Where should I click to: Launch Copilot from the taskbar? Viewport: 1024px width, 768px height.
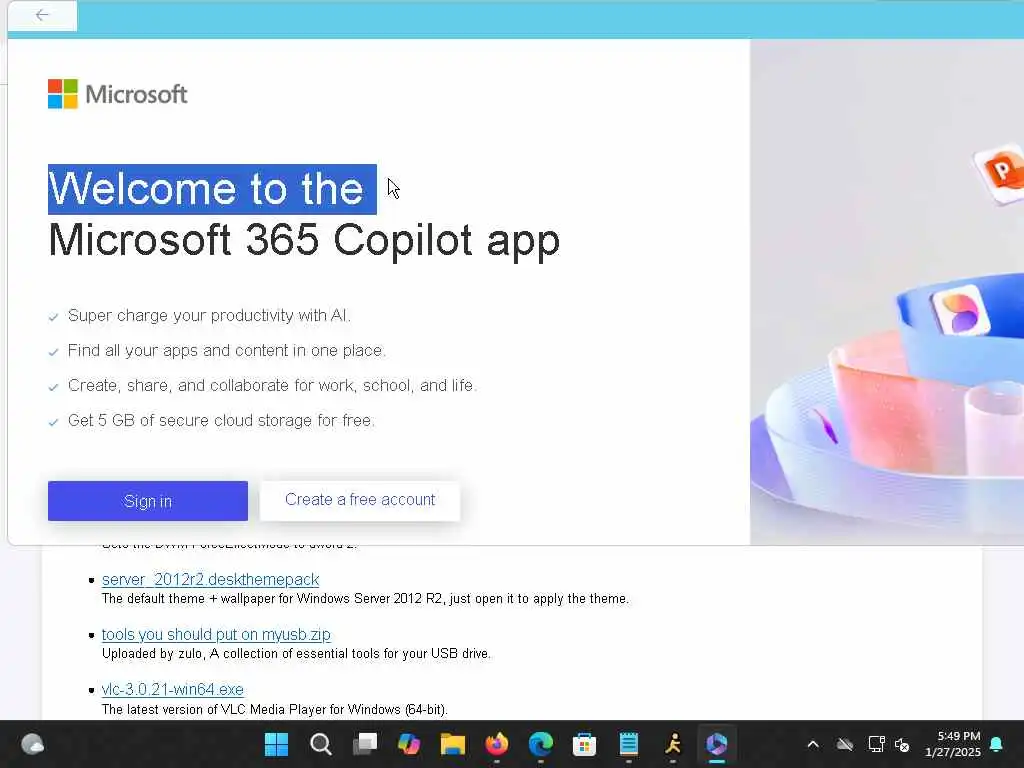point(409,744)
